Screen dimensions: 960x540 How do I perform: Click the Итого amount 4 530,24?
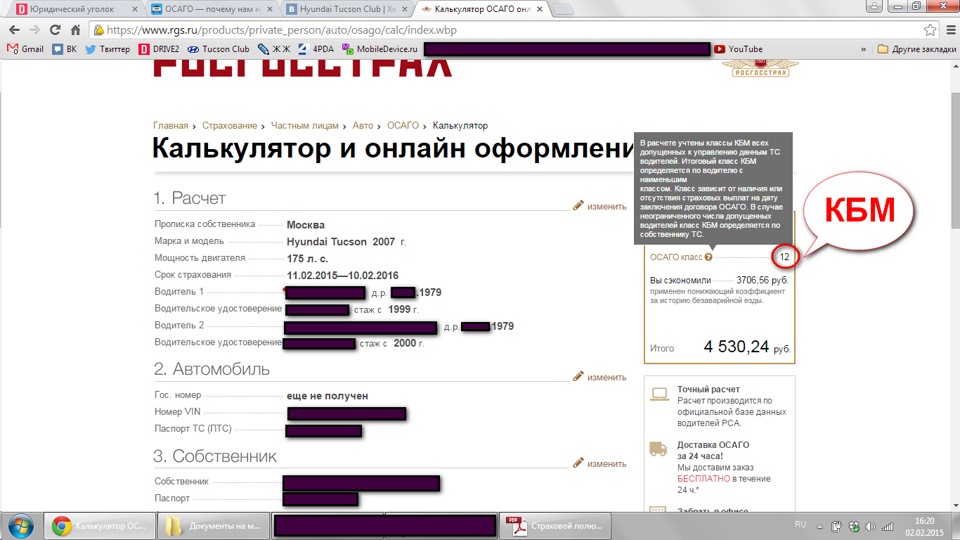[736, 347]
